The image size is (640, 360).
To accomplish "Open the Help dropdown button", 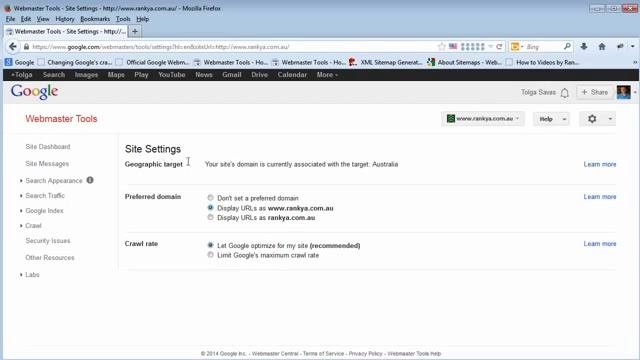I will [x=551, y=119].
